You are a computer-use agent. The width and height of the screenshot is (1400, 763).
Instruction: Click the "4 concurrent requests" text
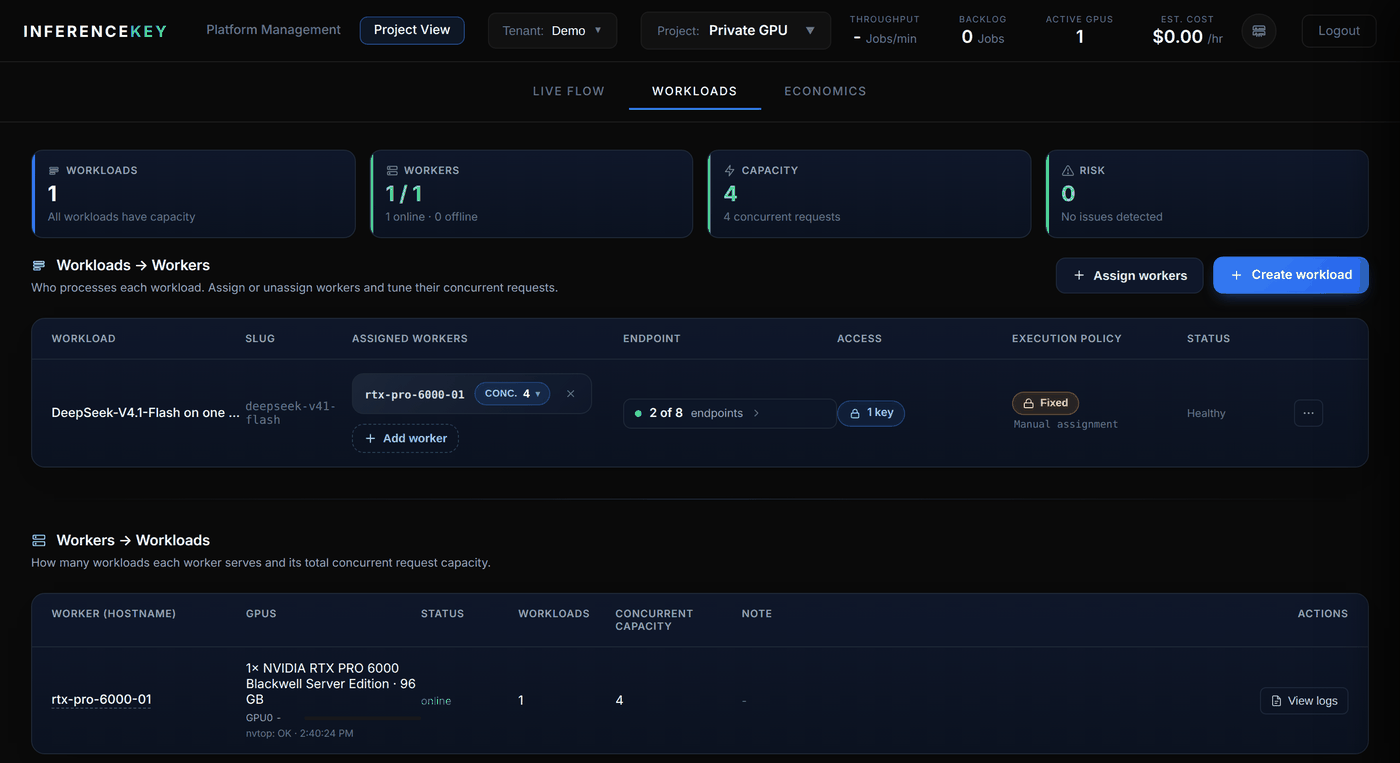(782, 217)
